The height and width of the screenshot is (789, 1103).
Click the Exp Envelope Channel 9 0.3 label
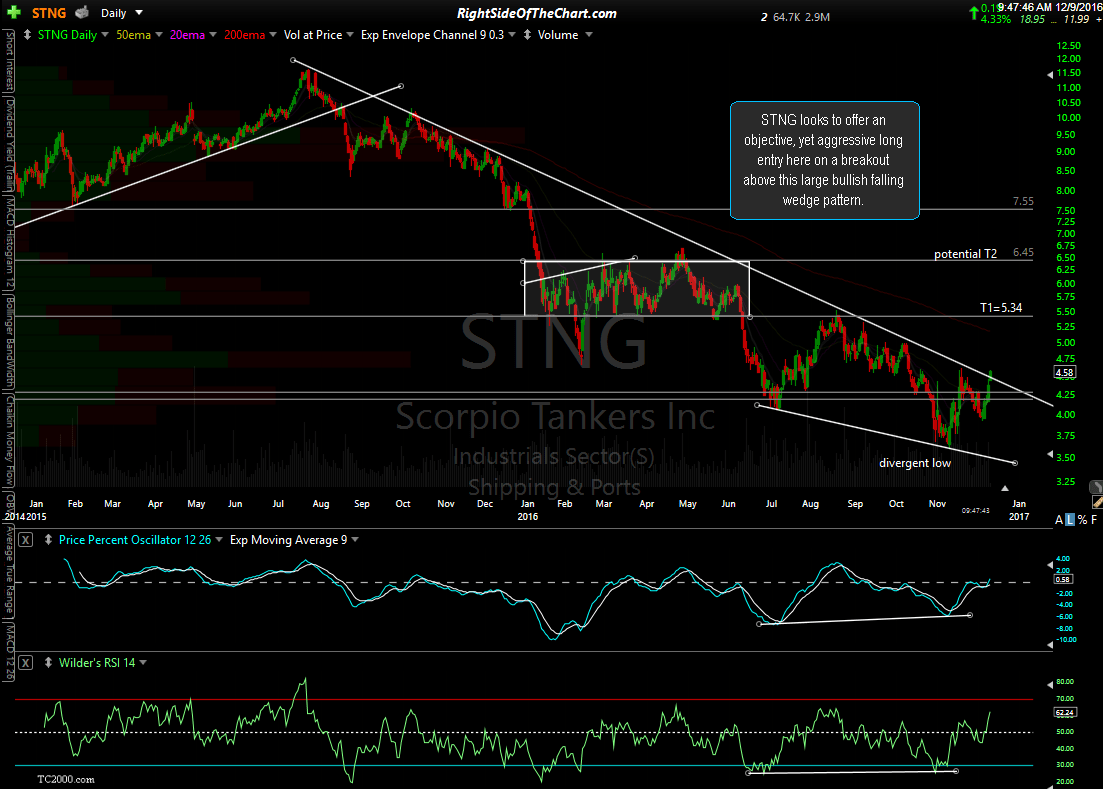433,34
